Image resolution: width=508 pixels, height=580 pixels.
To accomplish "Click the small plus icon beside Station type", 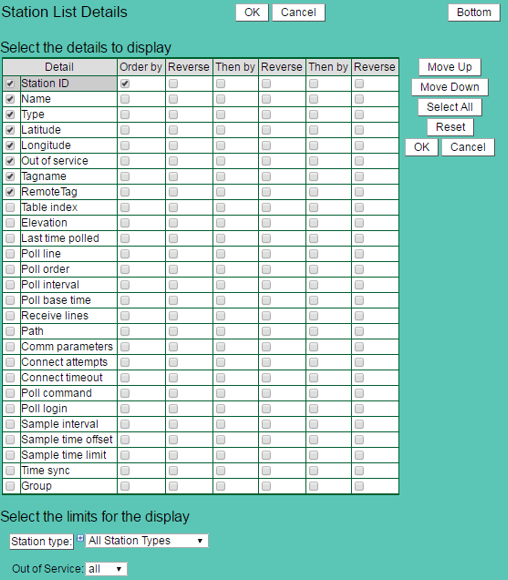I will tap(80, 538).
